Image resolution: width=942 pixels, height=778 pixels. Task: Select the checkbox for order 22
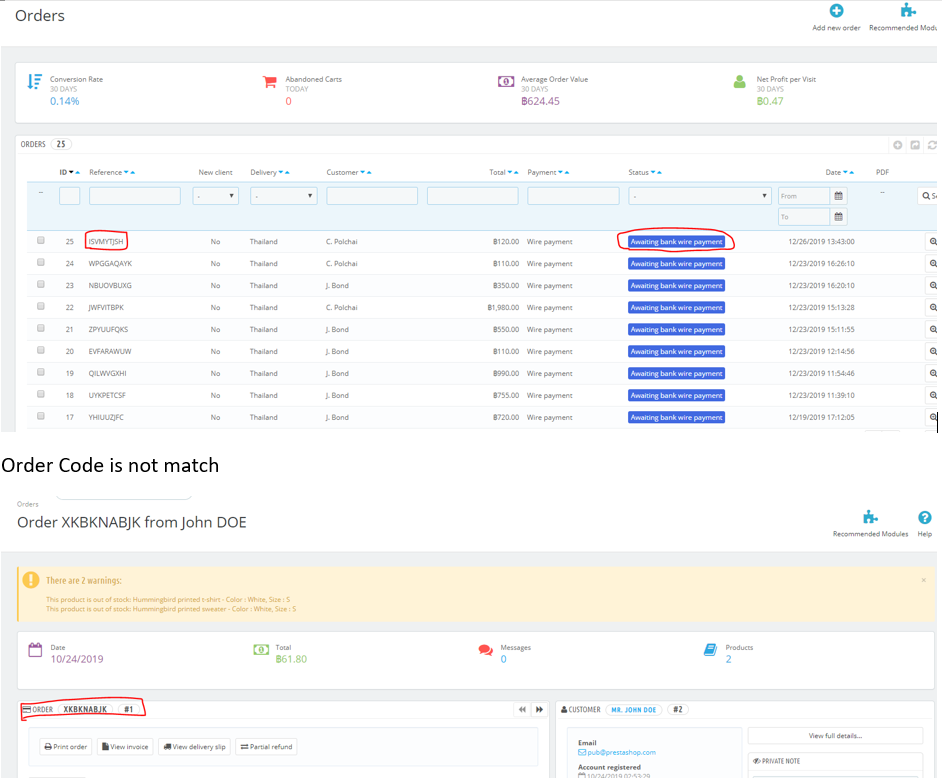point(41,306)
